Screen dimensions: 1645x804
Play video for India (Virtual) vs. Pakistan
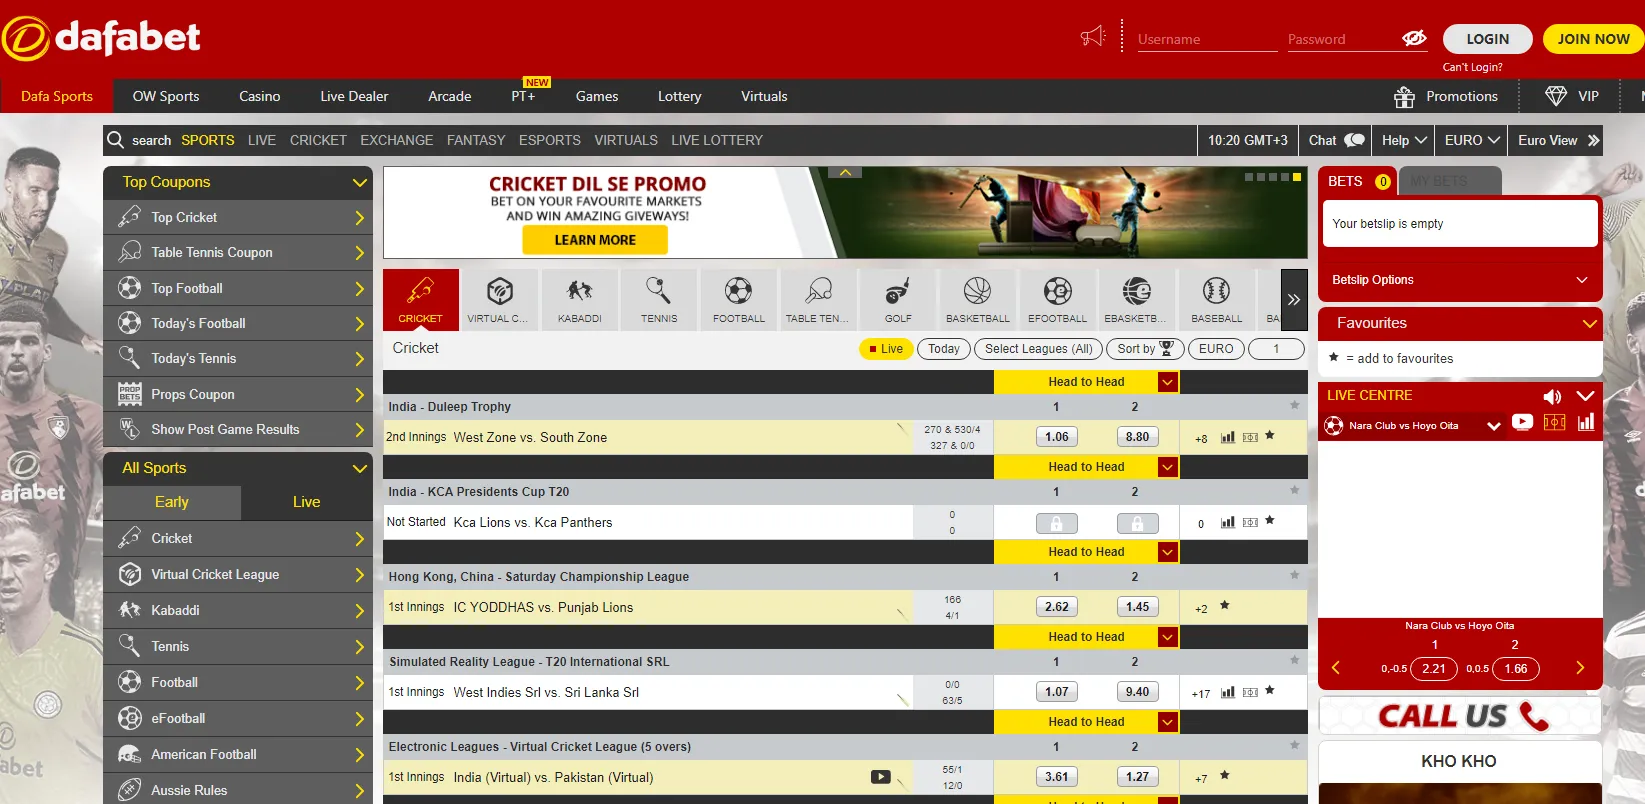coord(880,777)
